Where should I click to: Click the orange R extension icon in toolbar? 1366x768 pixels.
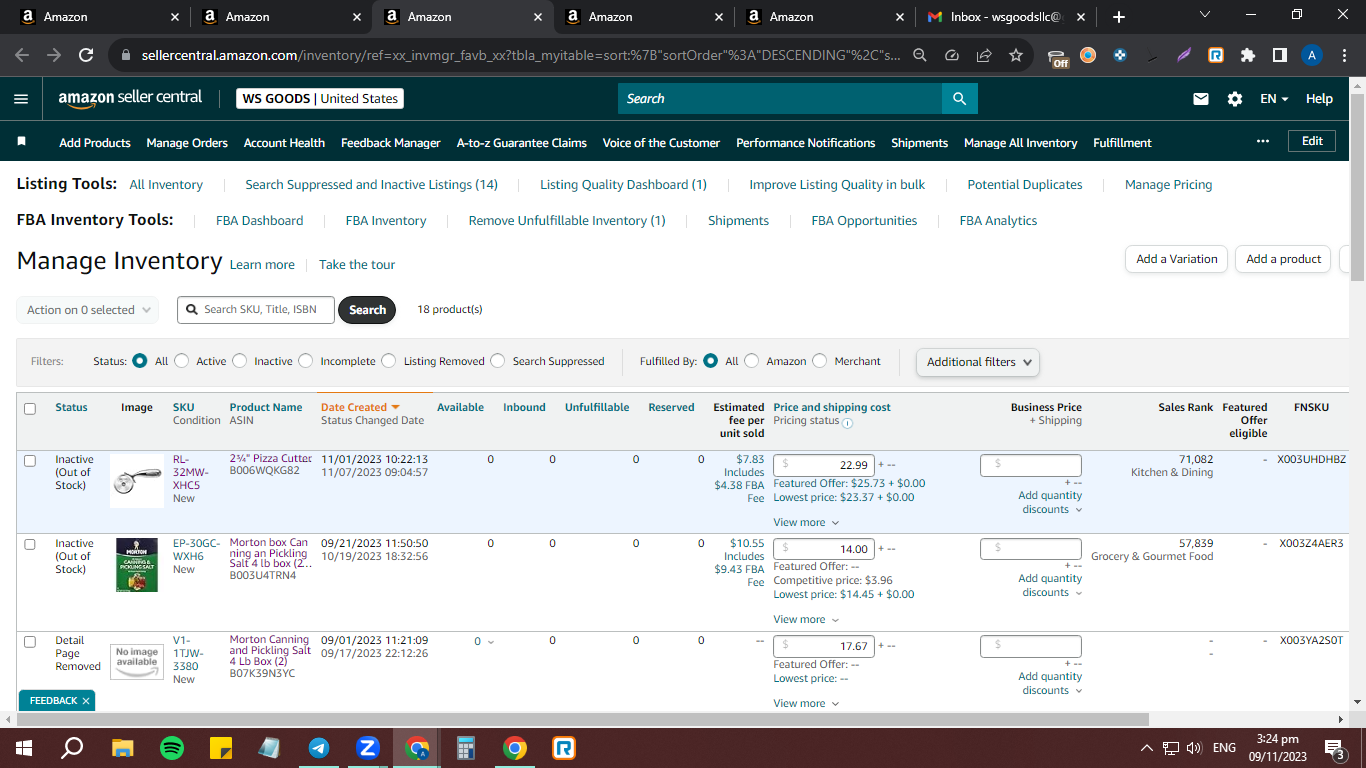pos(1216,56)
